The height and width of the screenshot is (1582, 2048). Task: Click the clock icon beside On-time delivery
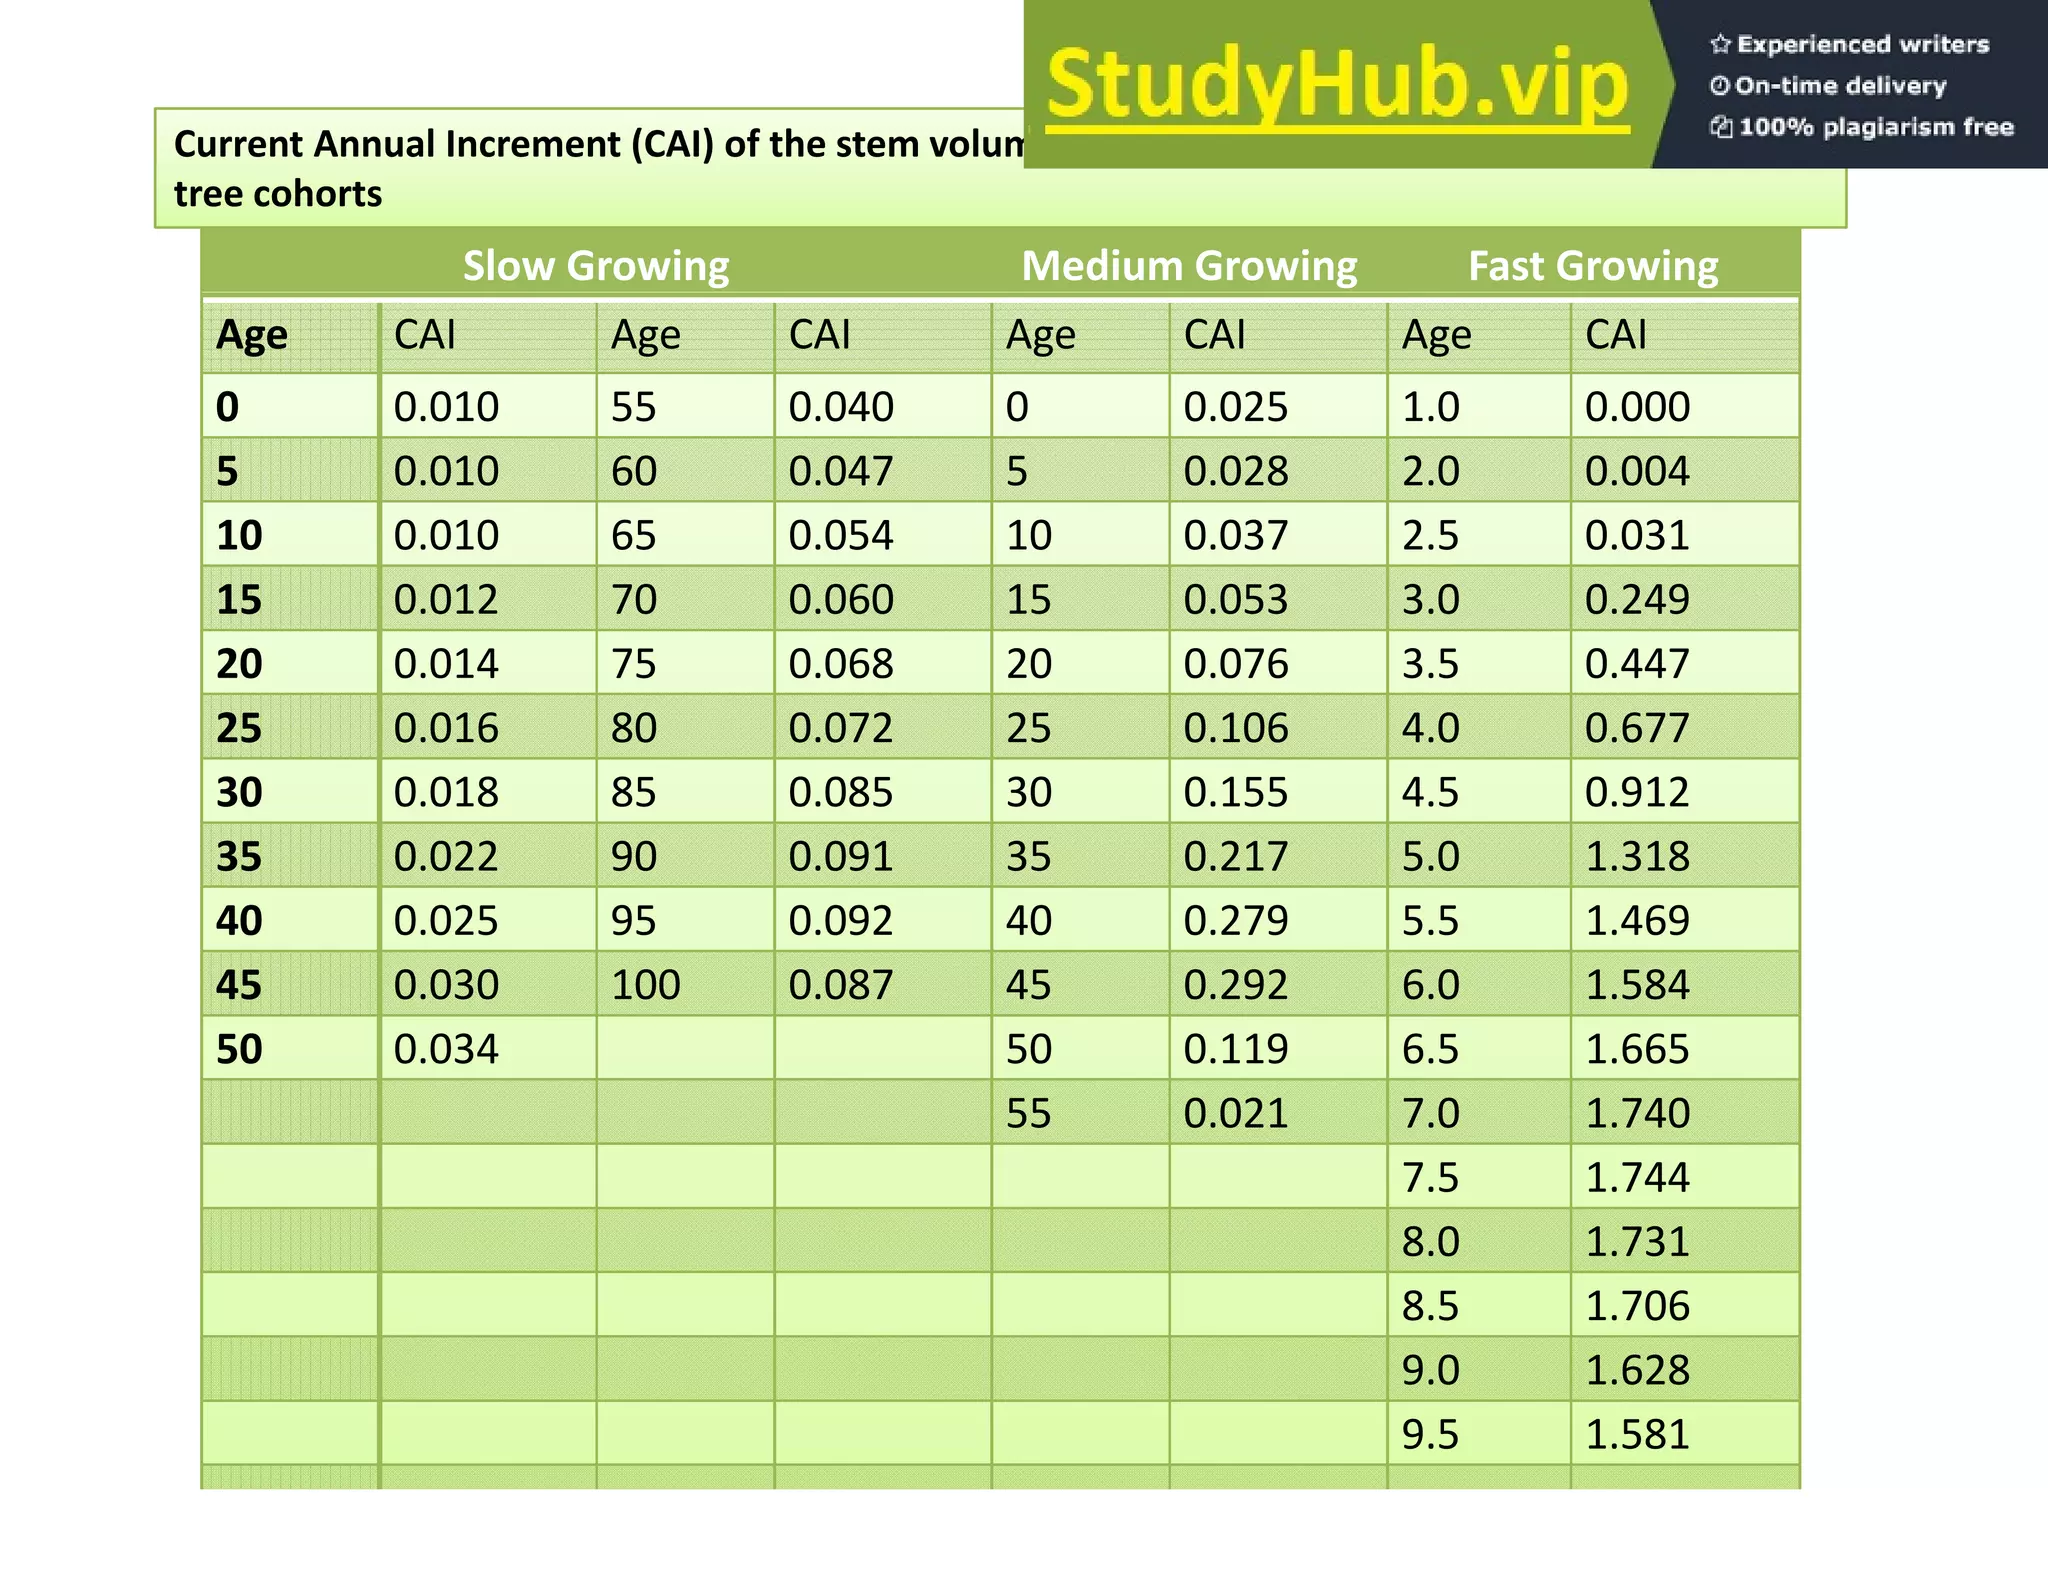point(1719,86)
